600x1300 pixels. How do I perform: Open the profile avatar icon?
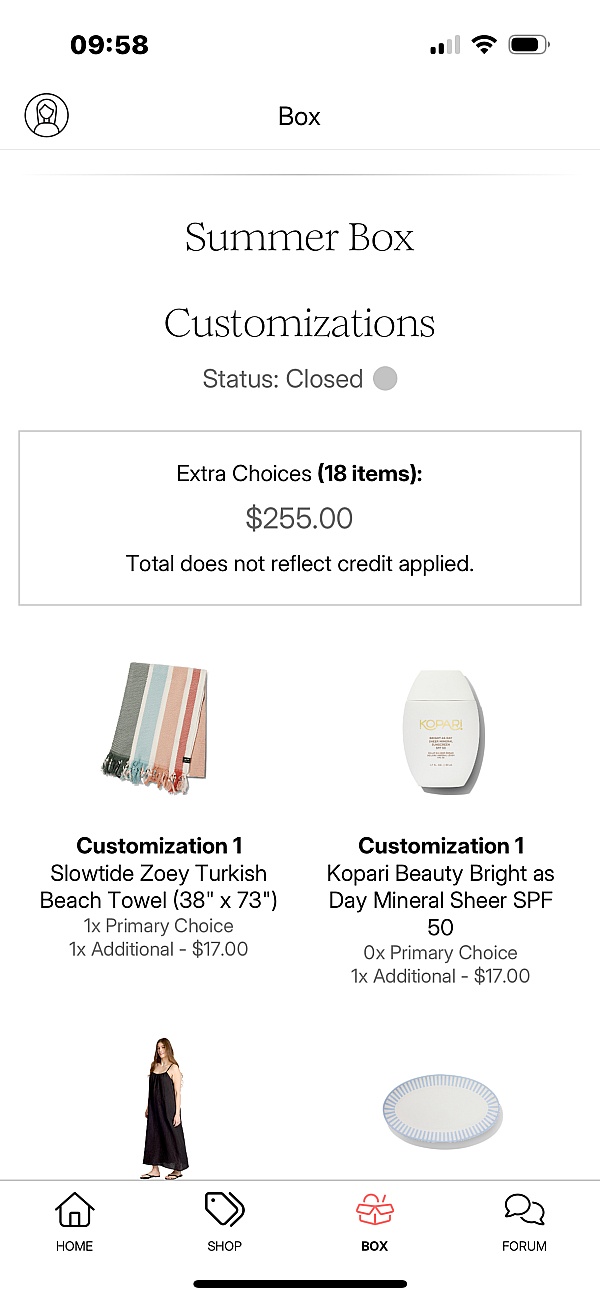coord(46,116)
